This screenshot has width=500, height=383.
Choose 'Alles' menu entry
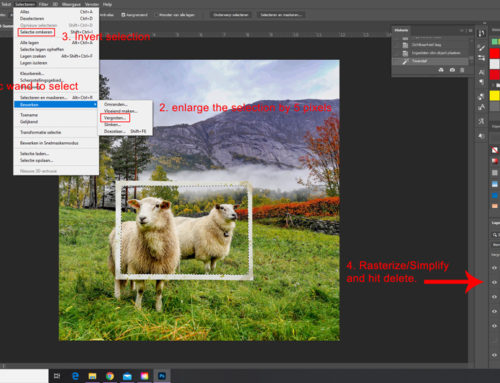point(56,12)
